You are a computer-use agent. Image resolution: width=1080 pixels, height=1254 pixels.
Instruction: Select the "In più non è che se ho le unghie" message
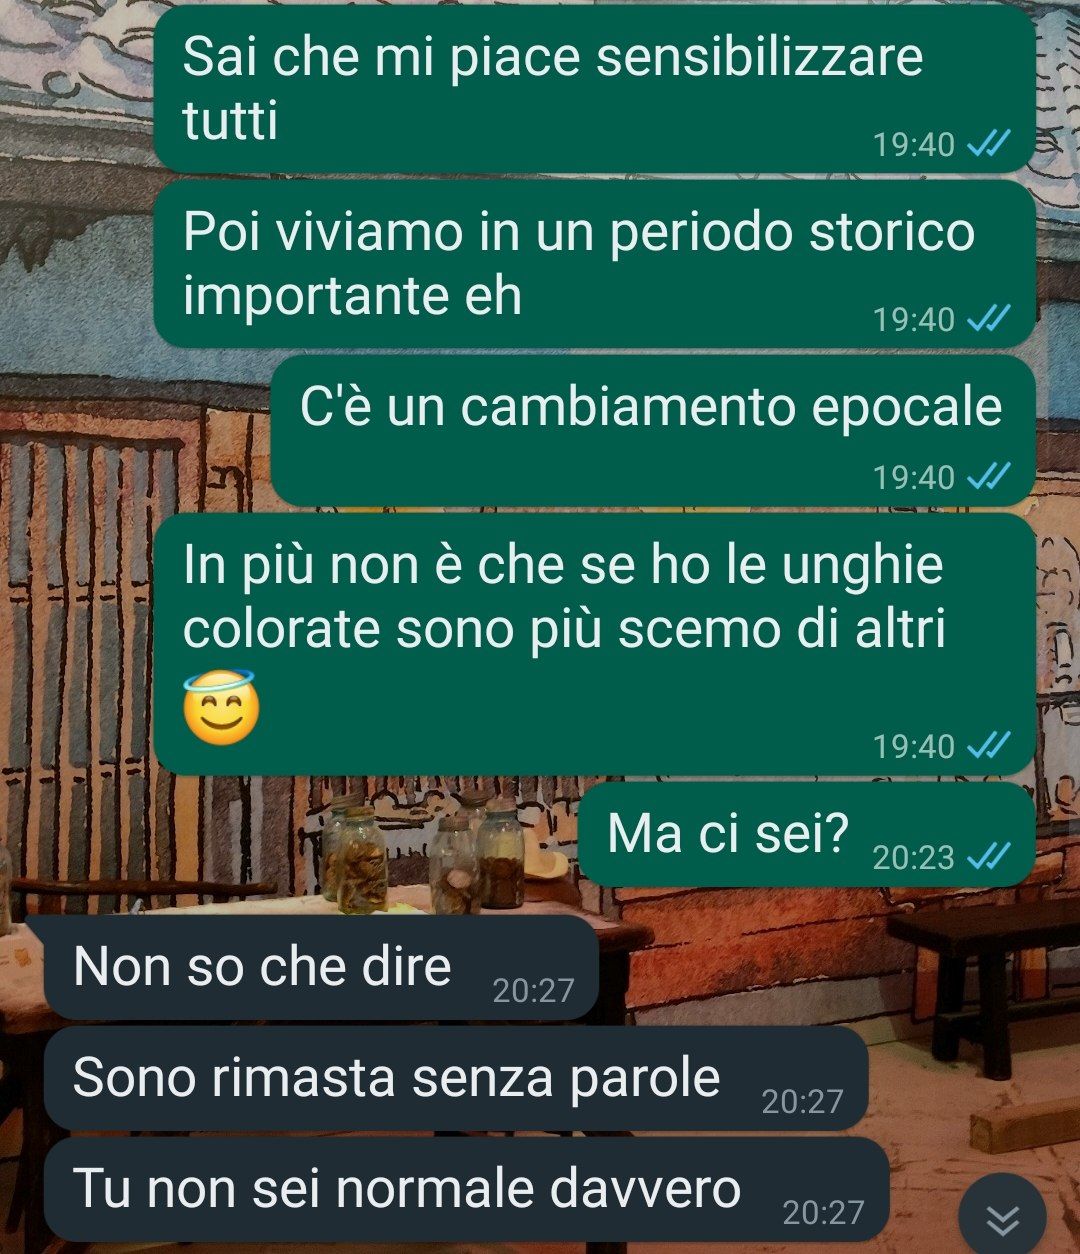(594, 644)
